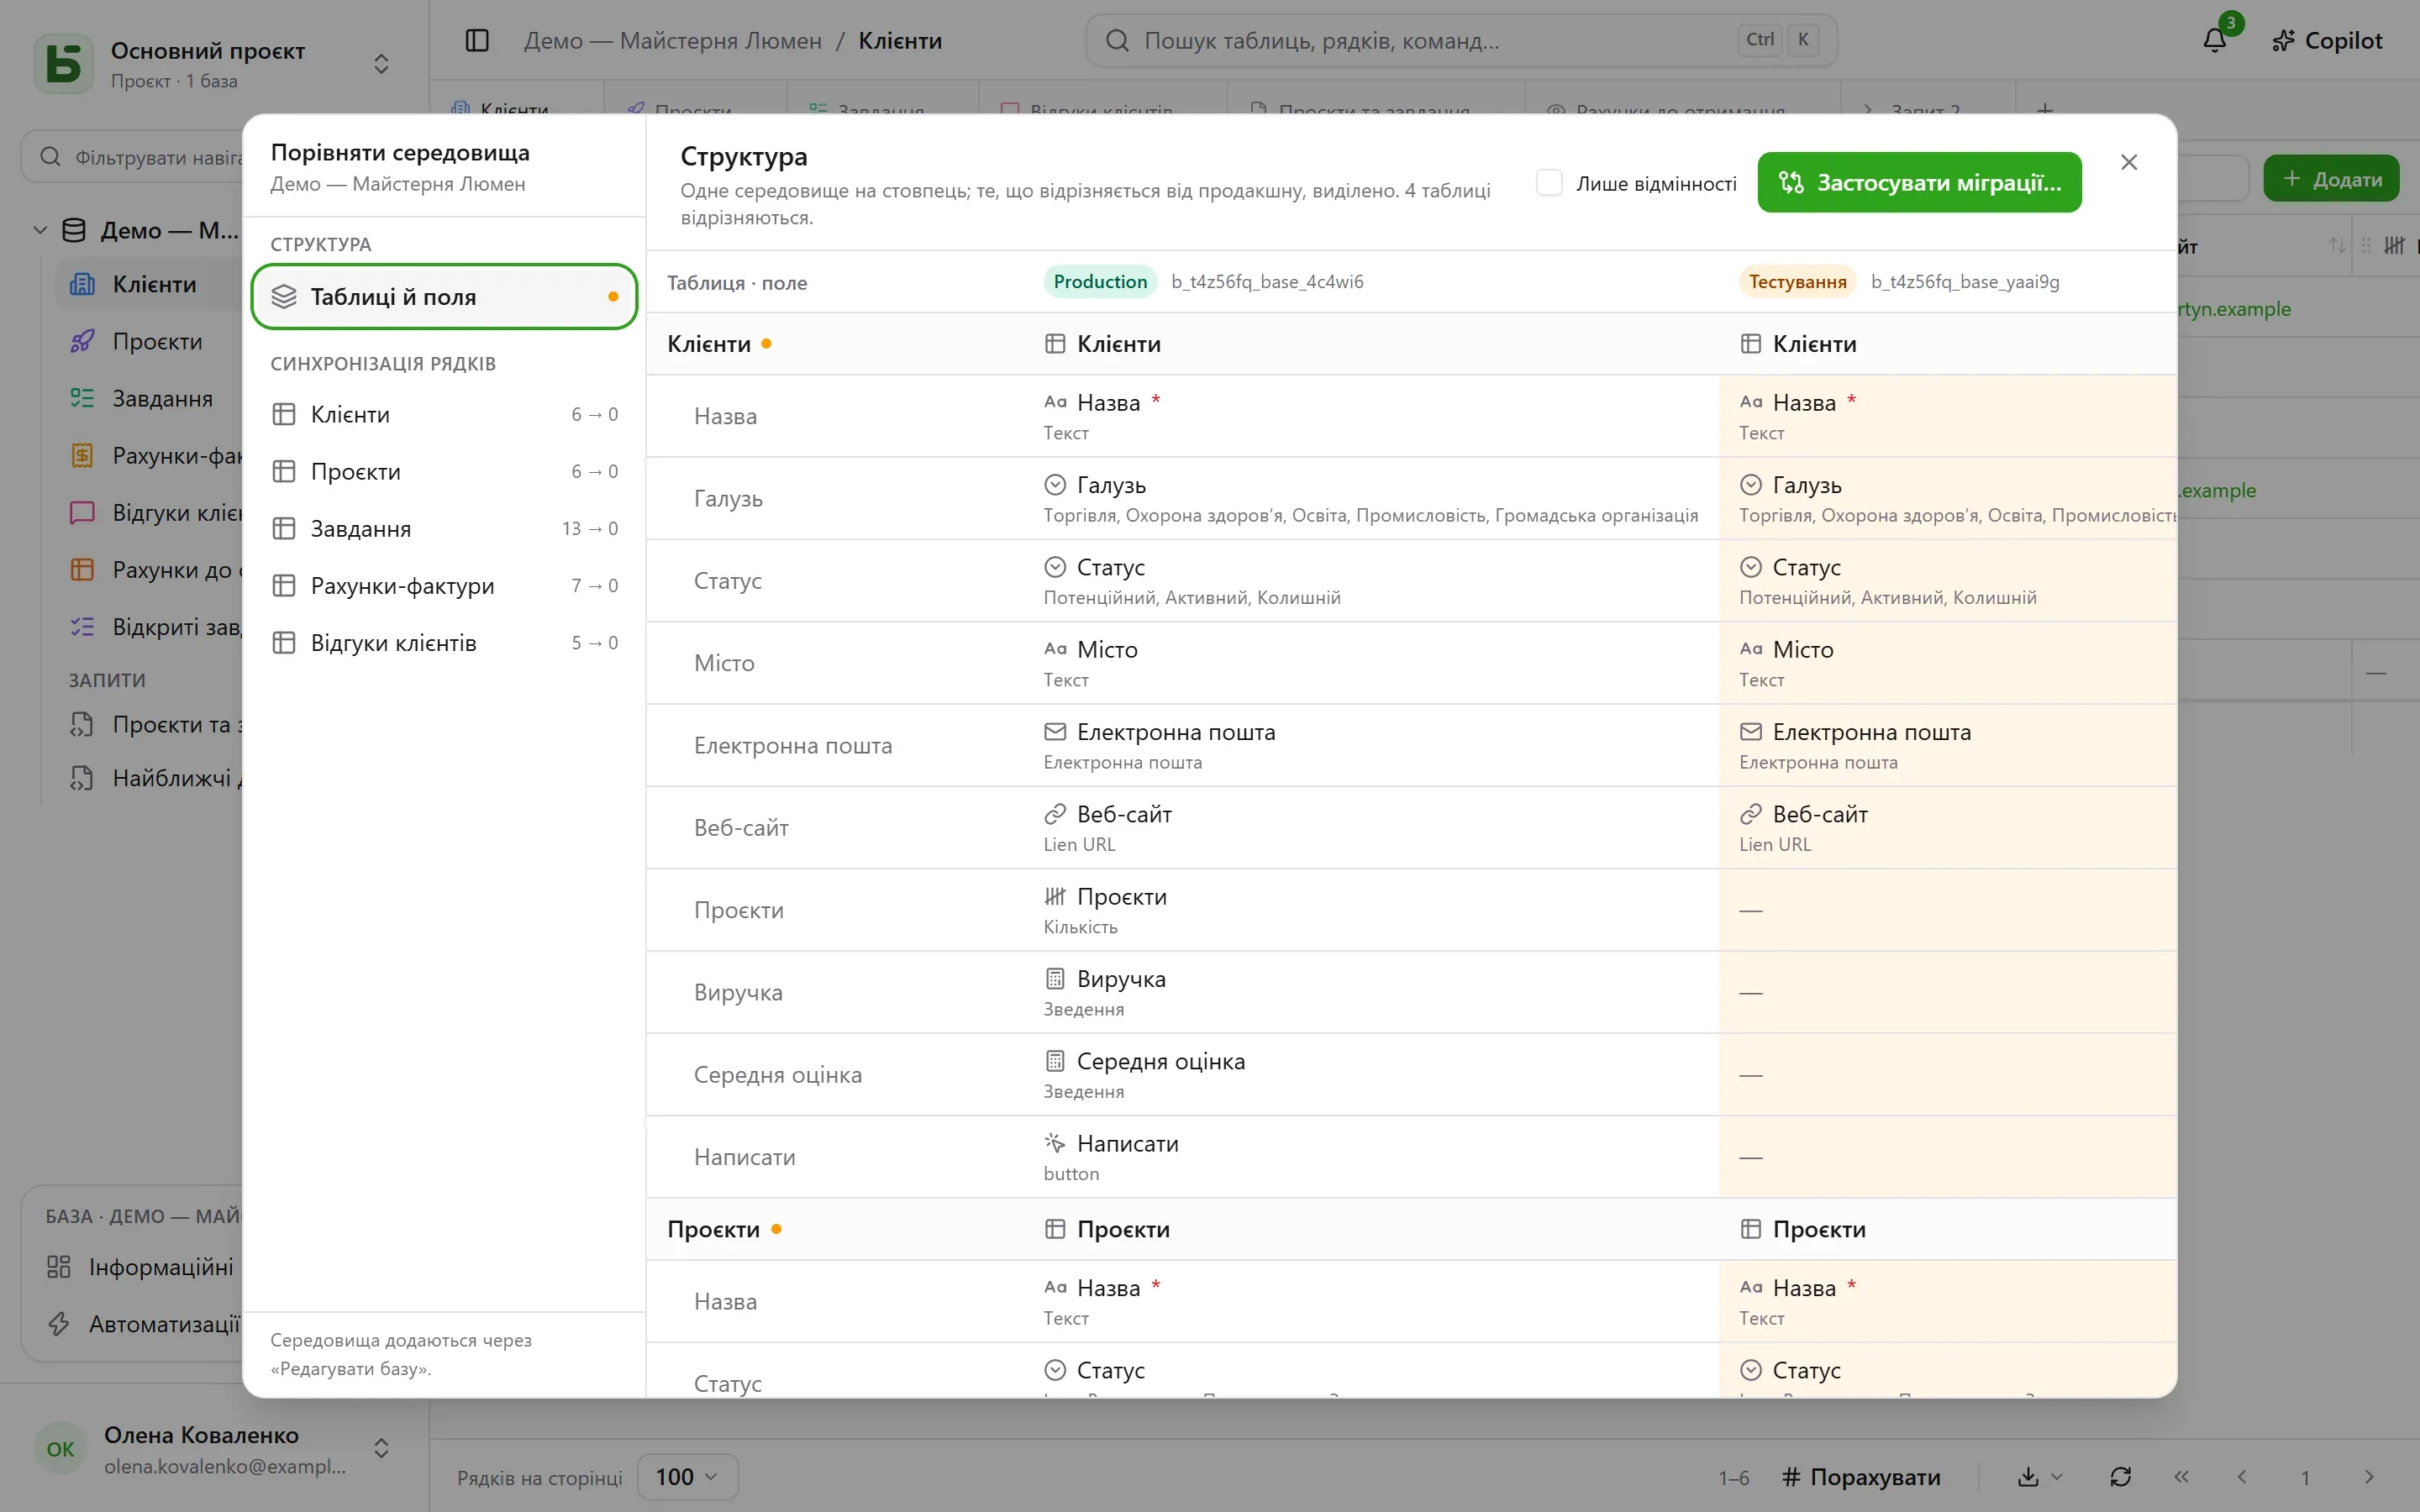Collapse the Демо base tree node
Screen dimensions: 2420x1512
coord(40,230)
